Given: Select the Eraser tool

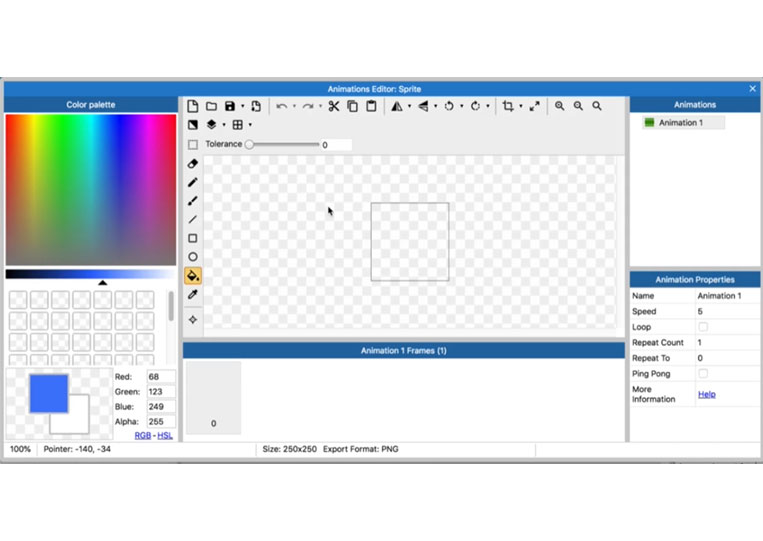Looking at the screenshot, I should [x=193, y=164].
